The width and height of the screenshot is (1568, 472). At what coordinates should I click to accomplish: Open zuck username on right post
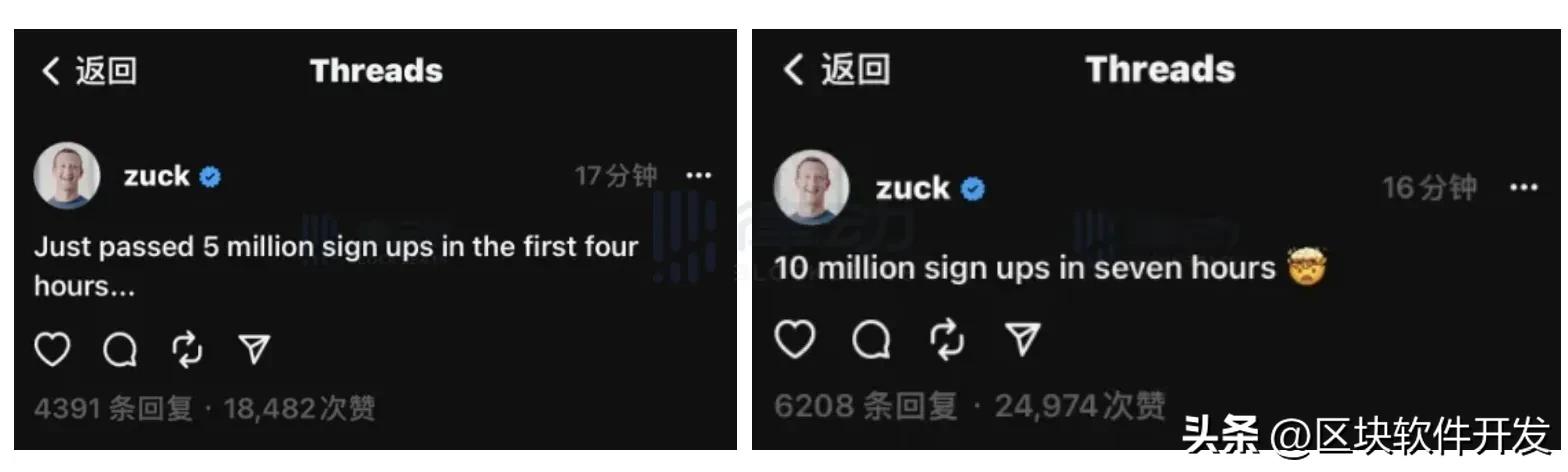point(913,188)
